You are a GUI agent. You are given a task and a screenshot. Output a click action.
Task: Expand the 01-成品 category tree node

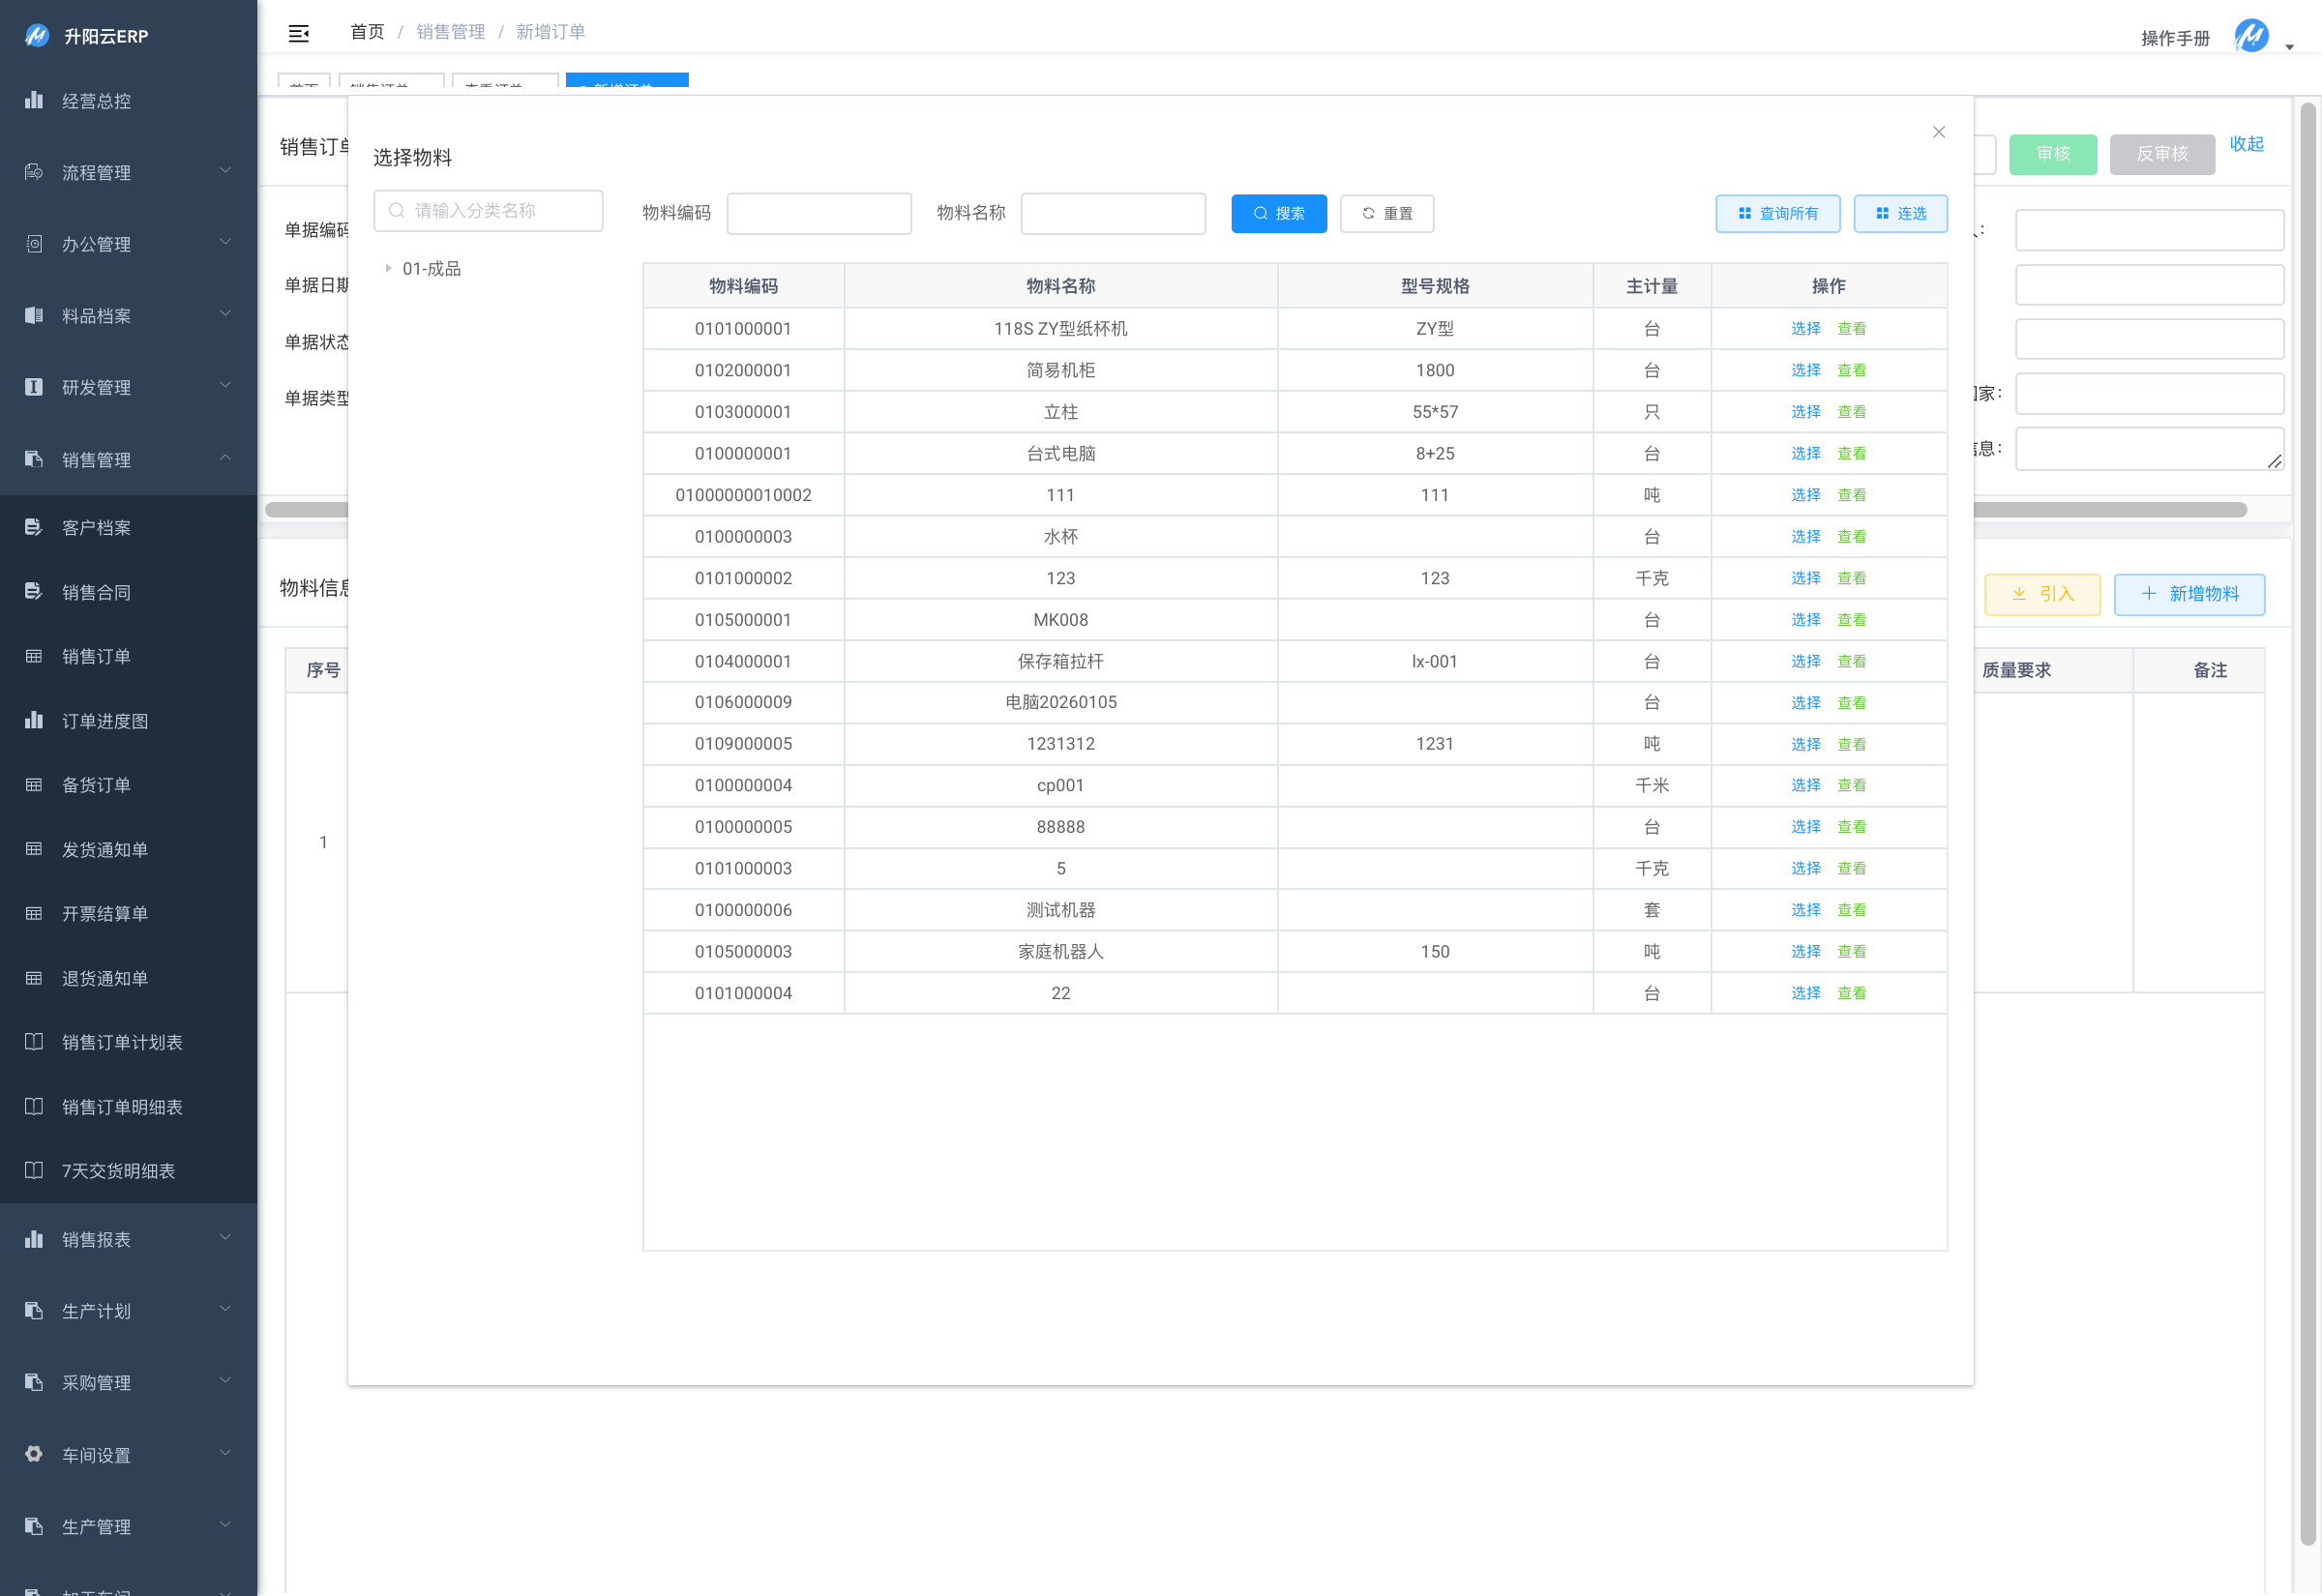(x=389, y=268)
